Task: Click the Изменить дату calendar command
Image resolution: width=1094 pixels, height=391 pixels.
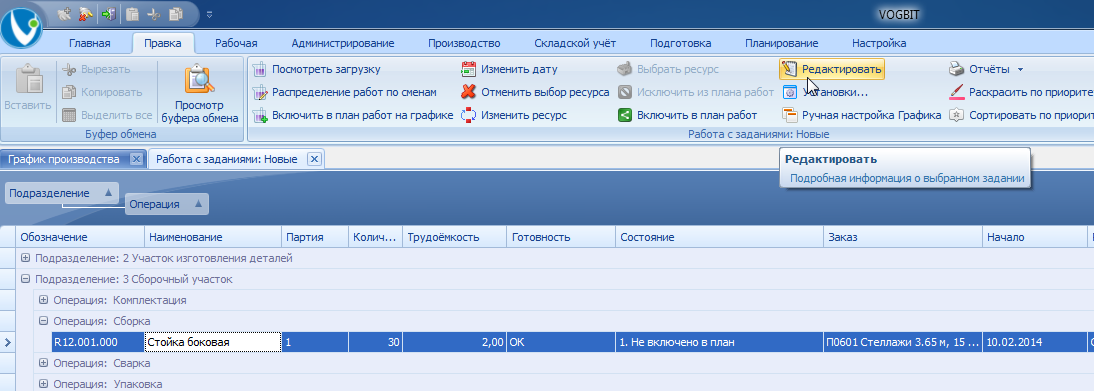Action: pos(509,70)
